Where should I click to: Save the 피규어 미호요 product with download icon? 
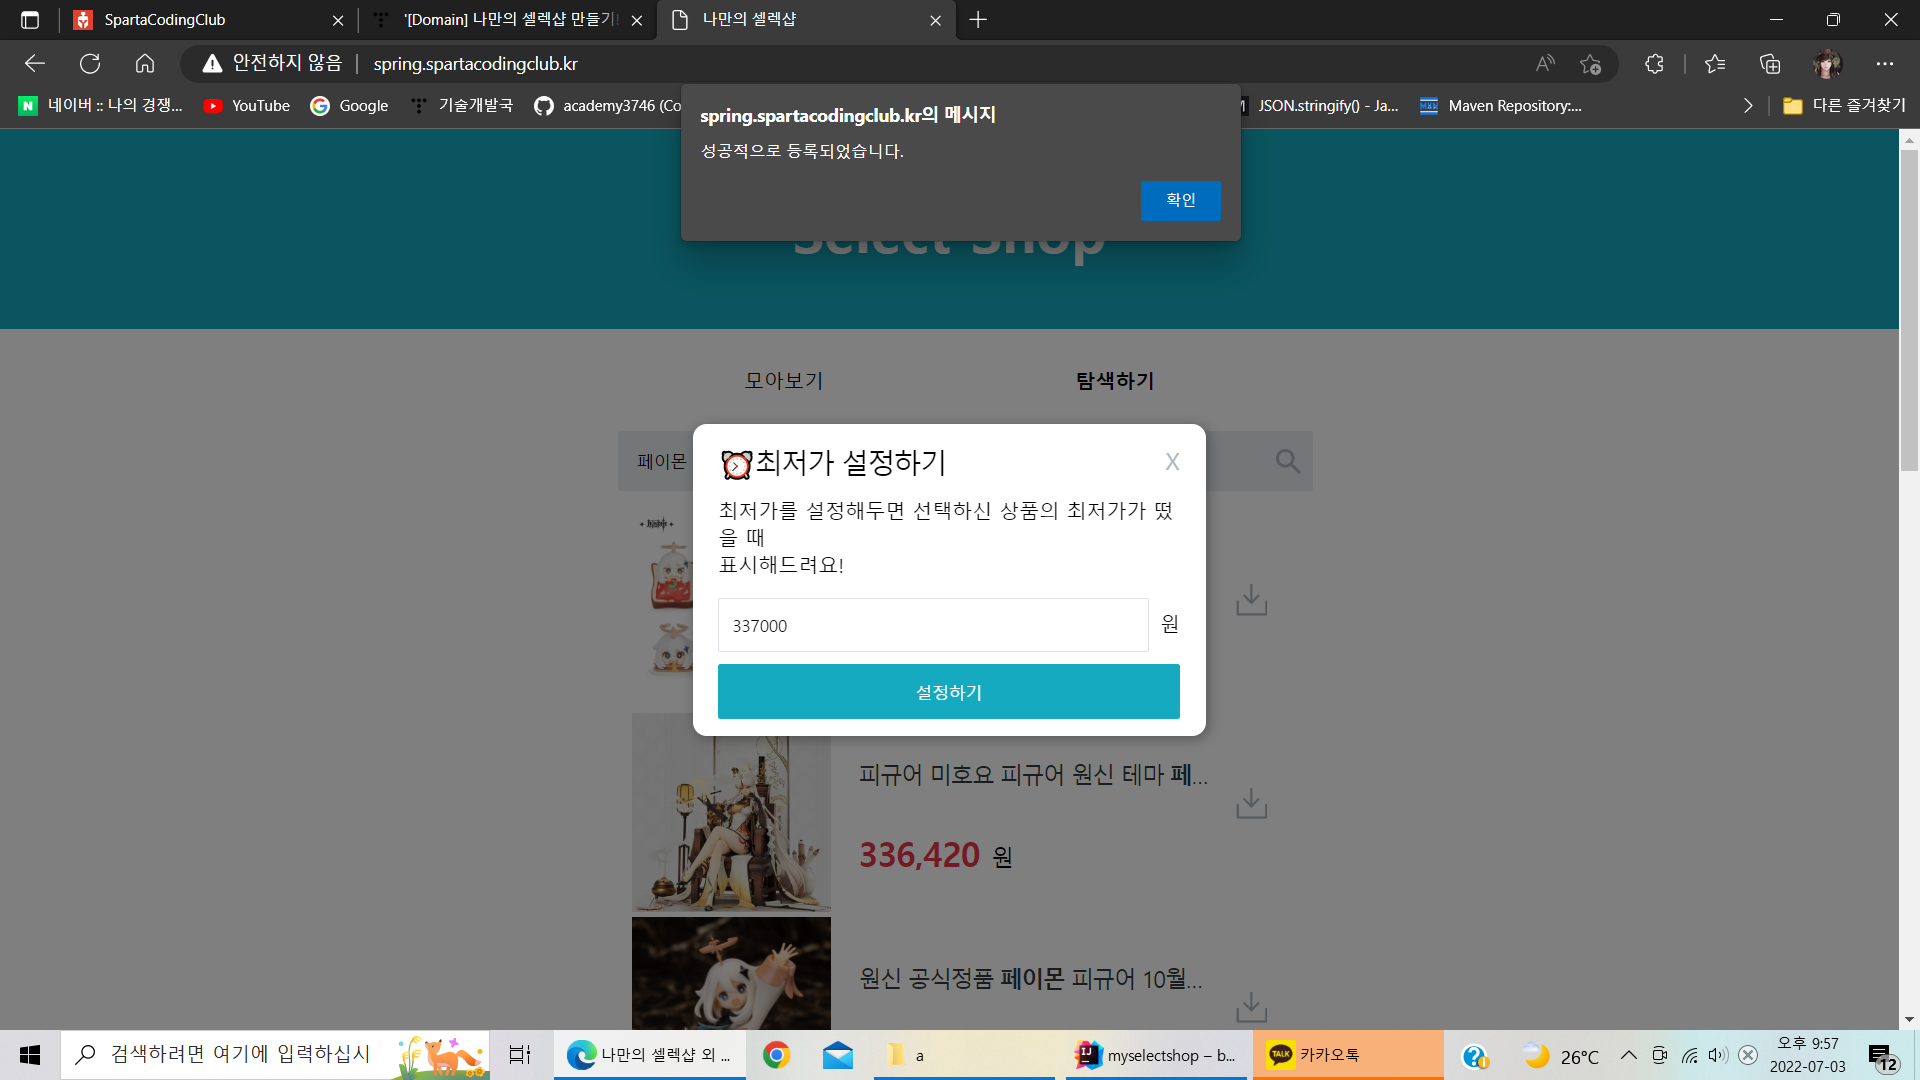coord(1251,803)
